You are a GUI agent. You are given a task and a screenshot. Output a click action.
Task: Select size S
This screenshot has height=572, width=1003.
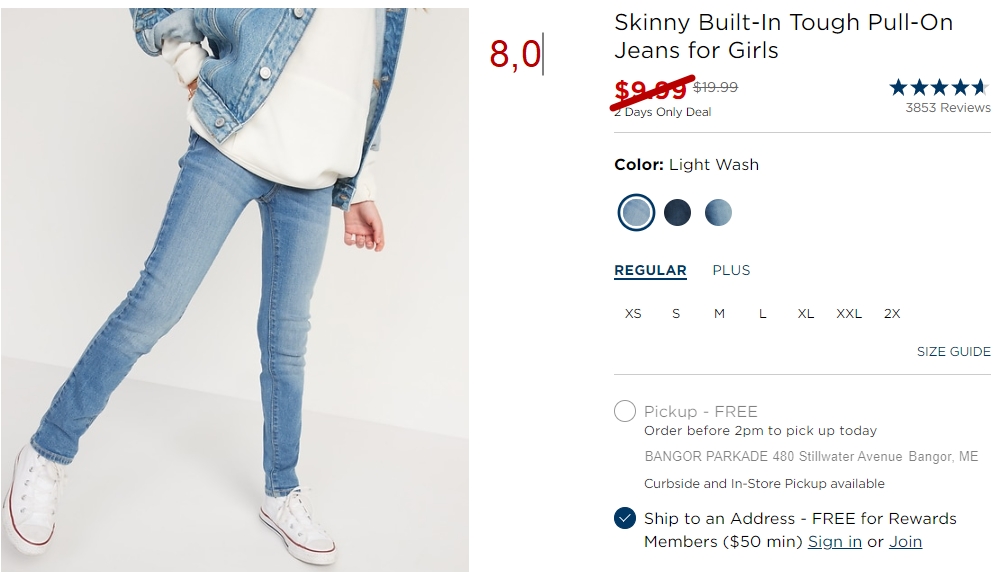675,314
